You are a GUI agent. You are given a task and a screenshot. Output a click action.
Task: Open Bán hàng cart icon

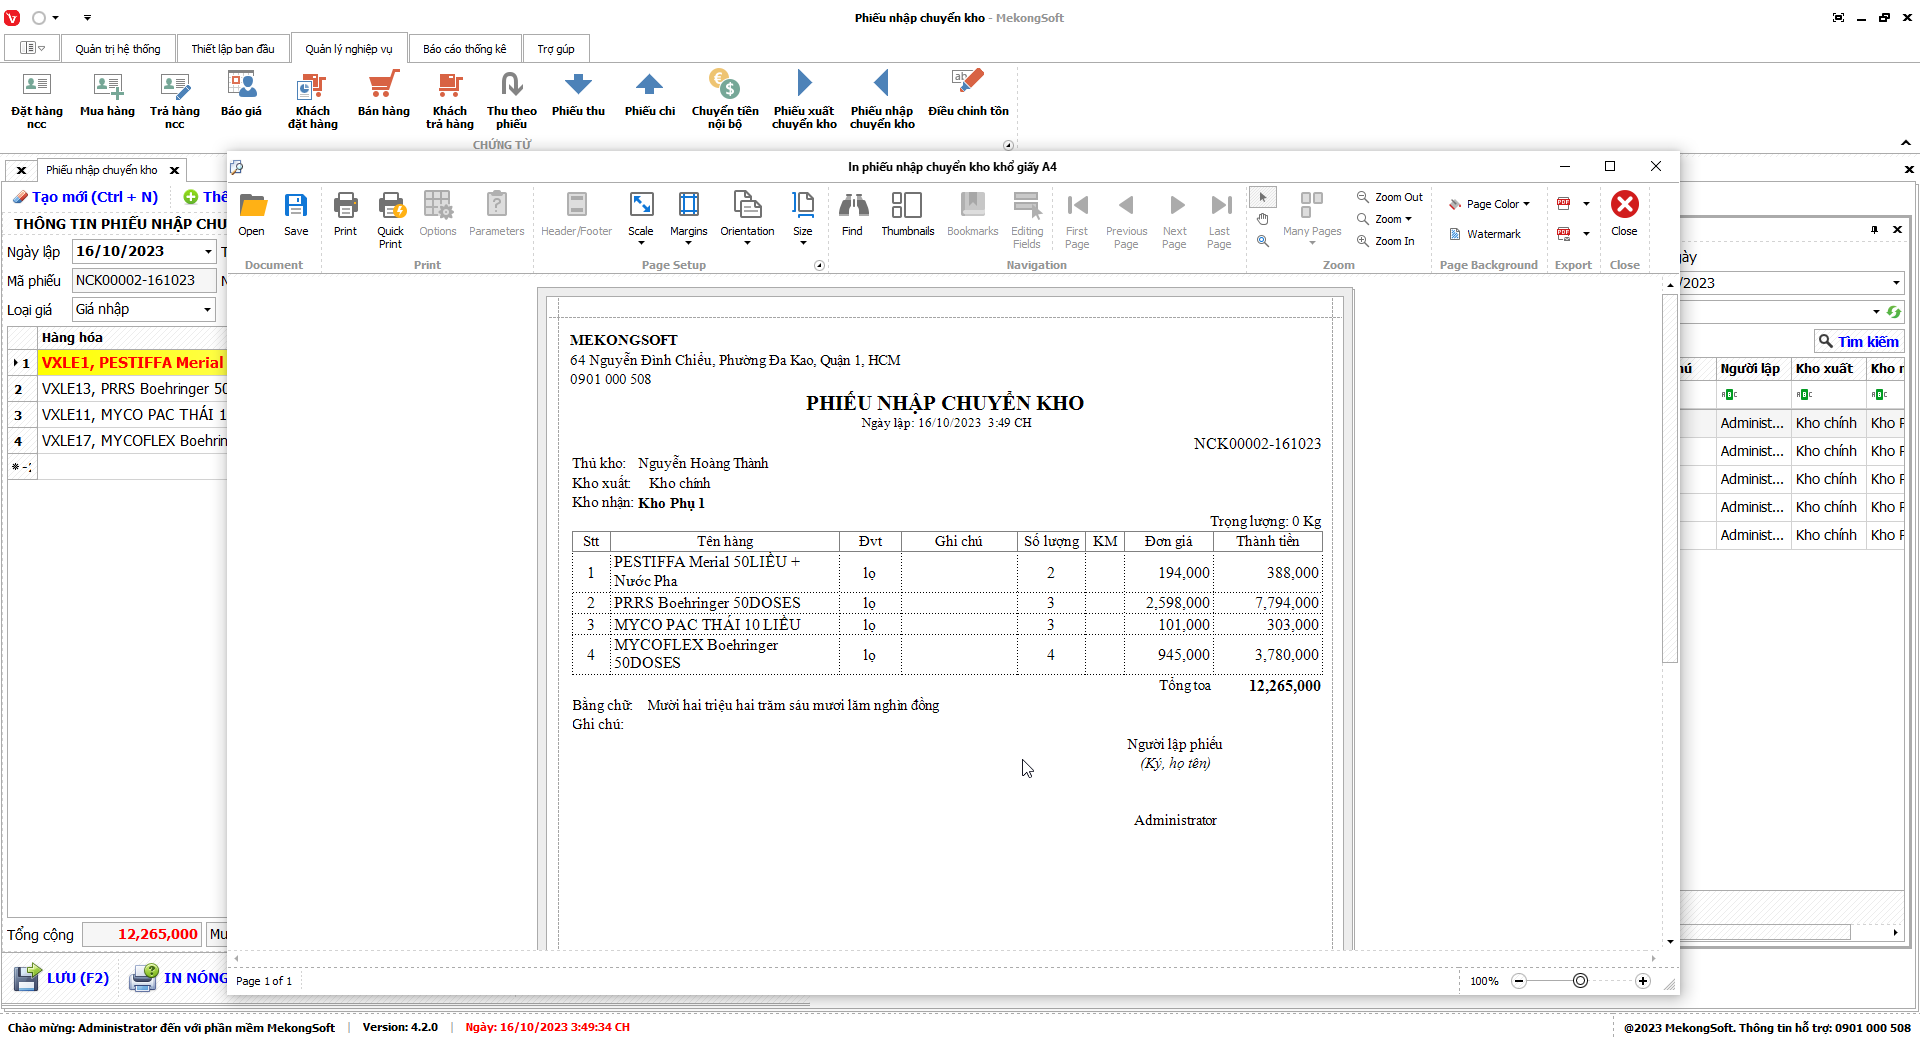click(x=384, y=95)
